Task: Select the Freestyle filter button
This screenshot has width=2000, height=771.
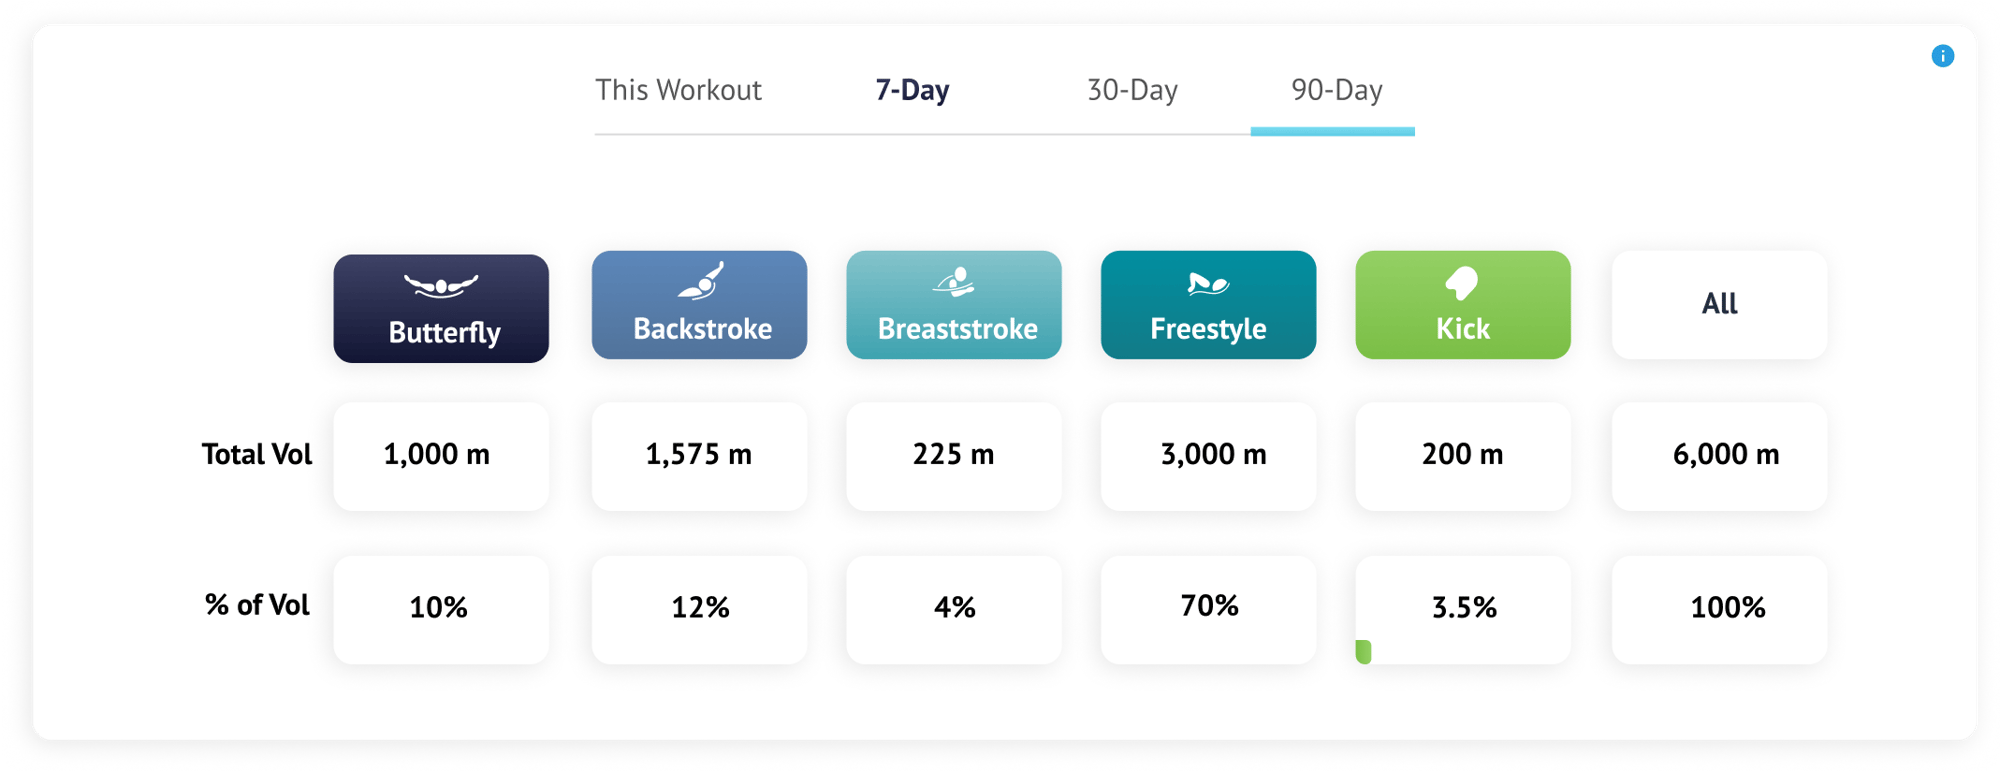Action: pyautogui.click(x=1207, y=305)
